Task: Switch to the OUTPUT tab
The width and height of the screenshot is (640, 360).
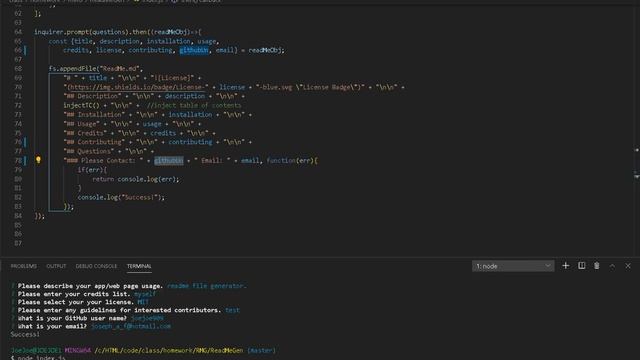Action: pyautogui.click(x=56, y=266)
